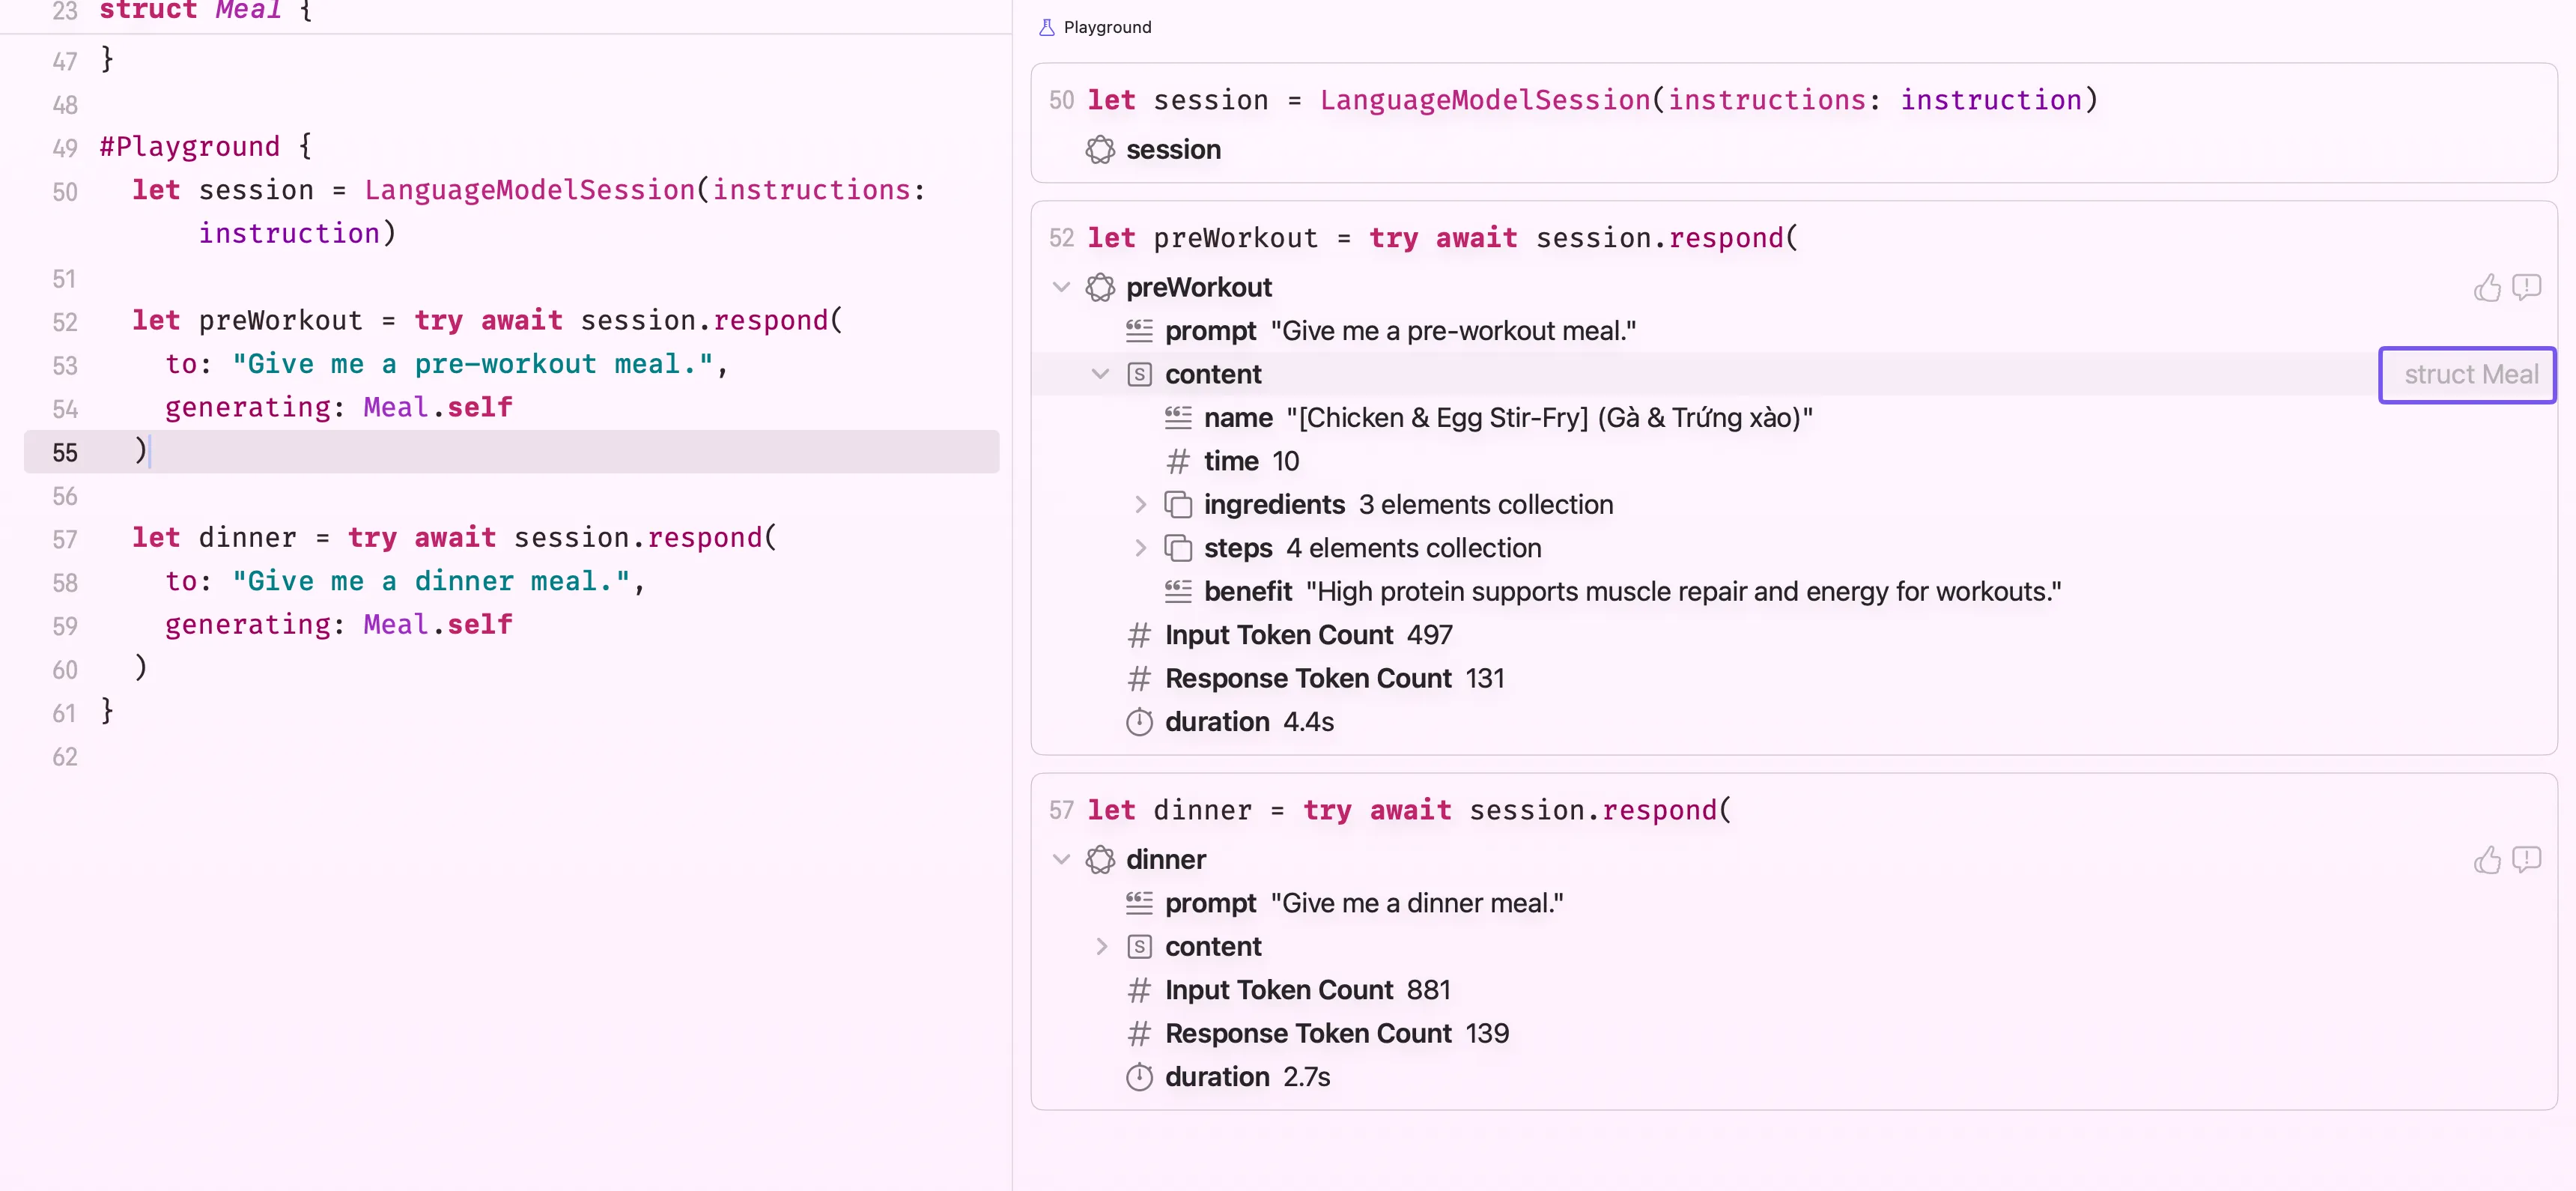Select the session result row
This screenshot has width=2576, height=1191.
1793,150
